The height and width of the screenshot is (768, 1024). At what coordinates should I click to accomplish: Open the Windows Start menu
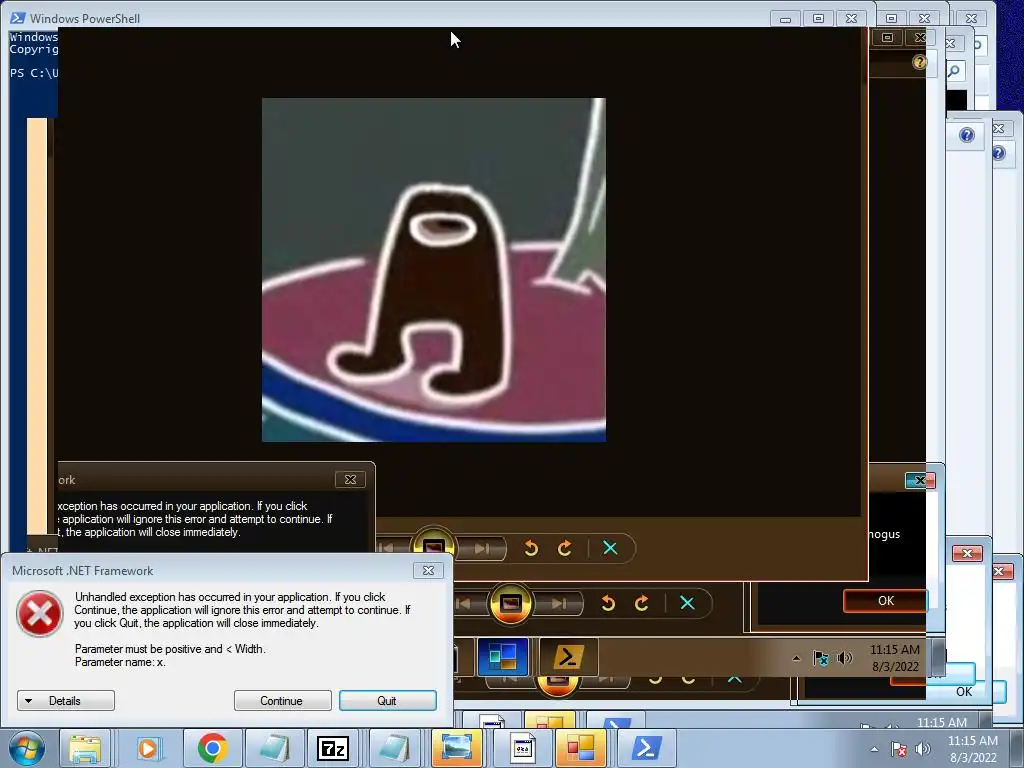click(27, 748)
